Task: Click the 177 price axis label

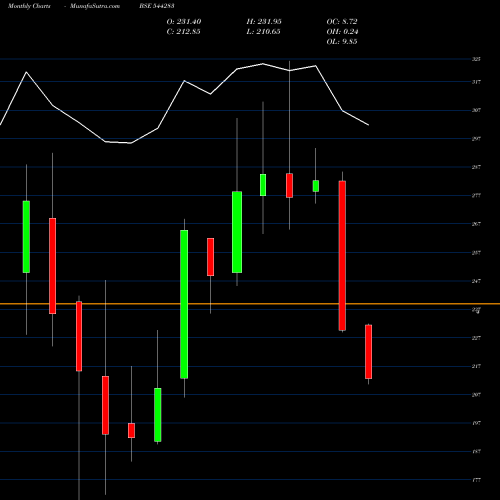Action: point(476,480)
